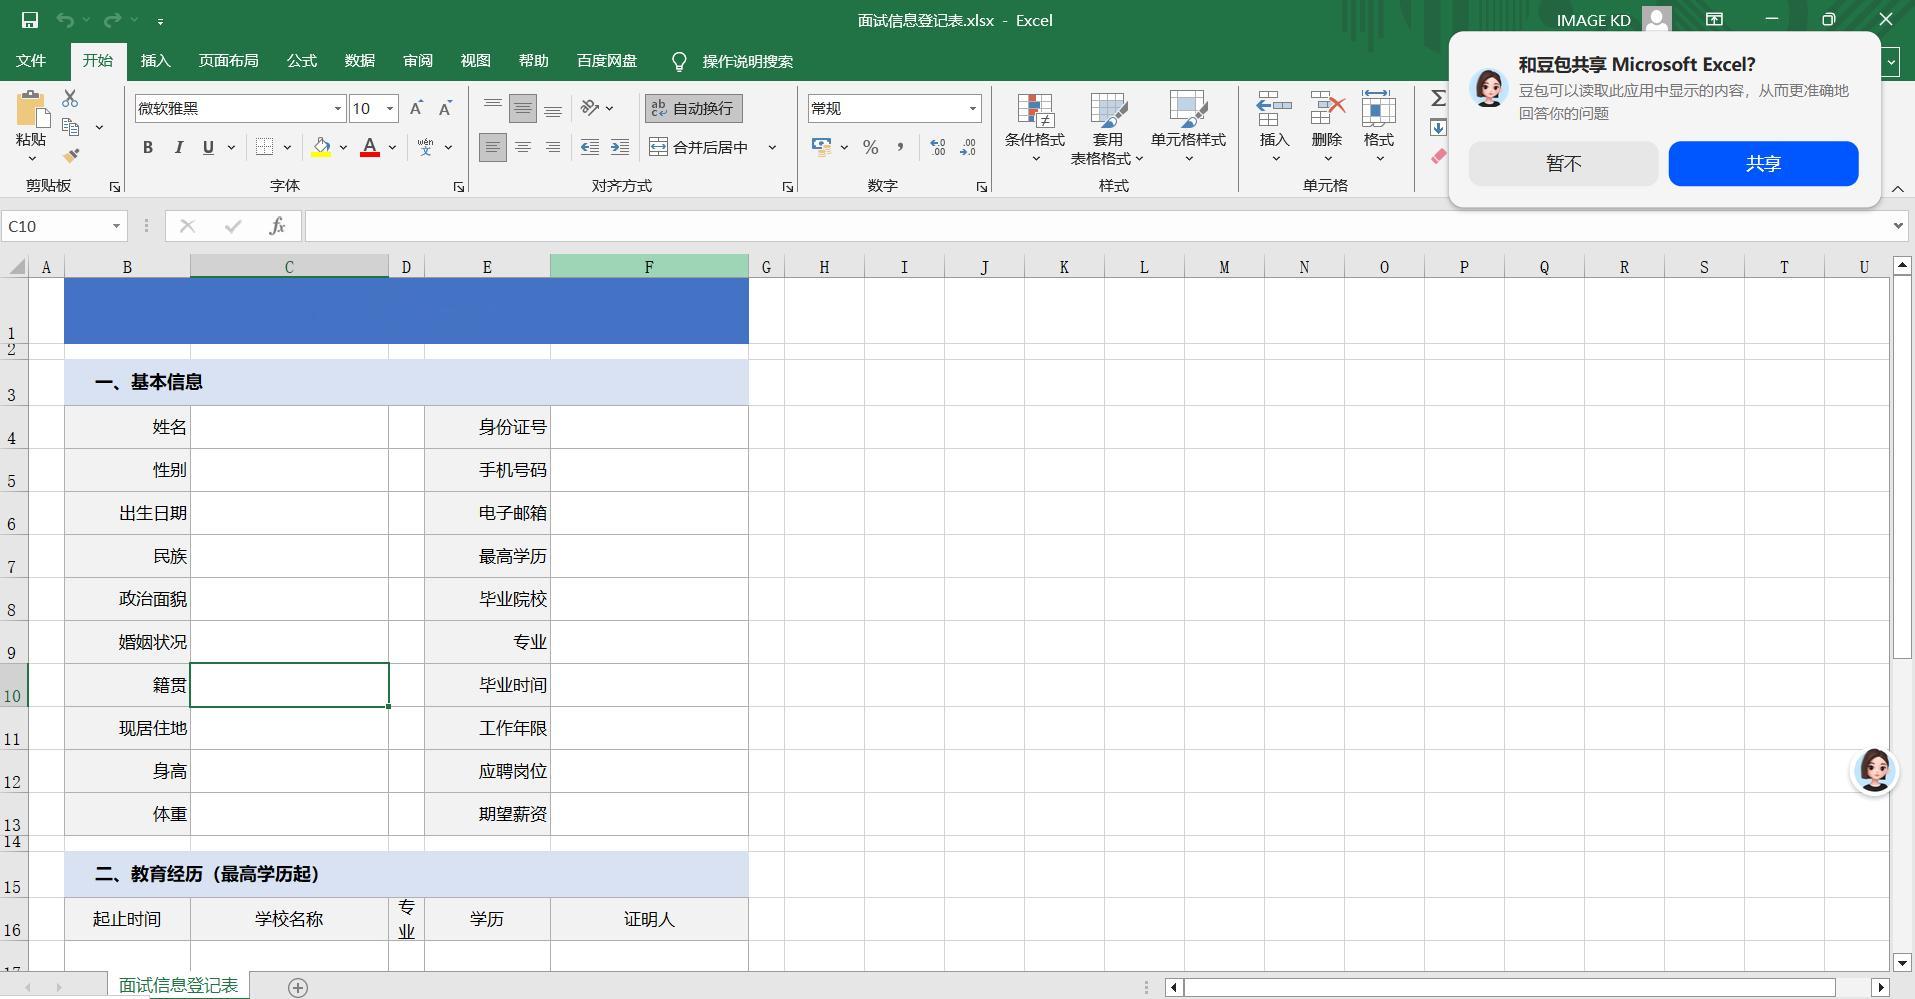
Task: Switch to the 页面布局 Page Layout tab
Action: click(x=228, y=61)
